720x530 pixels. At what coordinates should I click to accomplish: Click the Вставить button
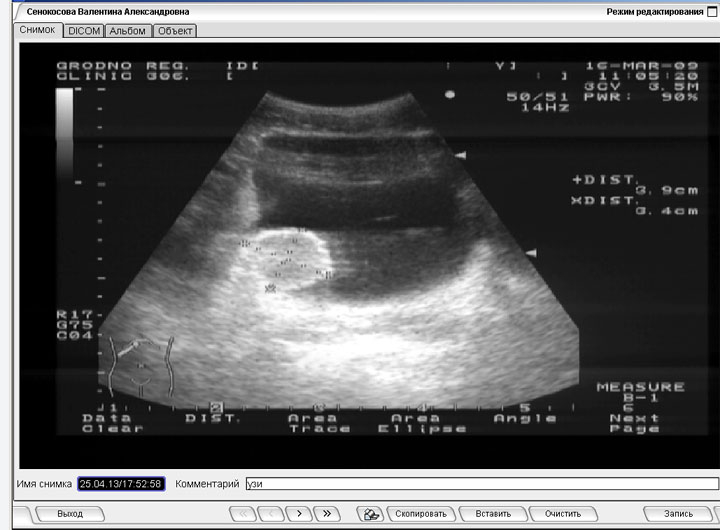pyautogui.click(x=493, y=513)
